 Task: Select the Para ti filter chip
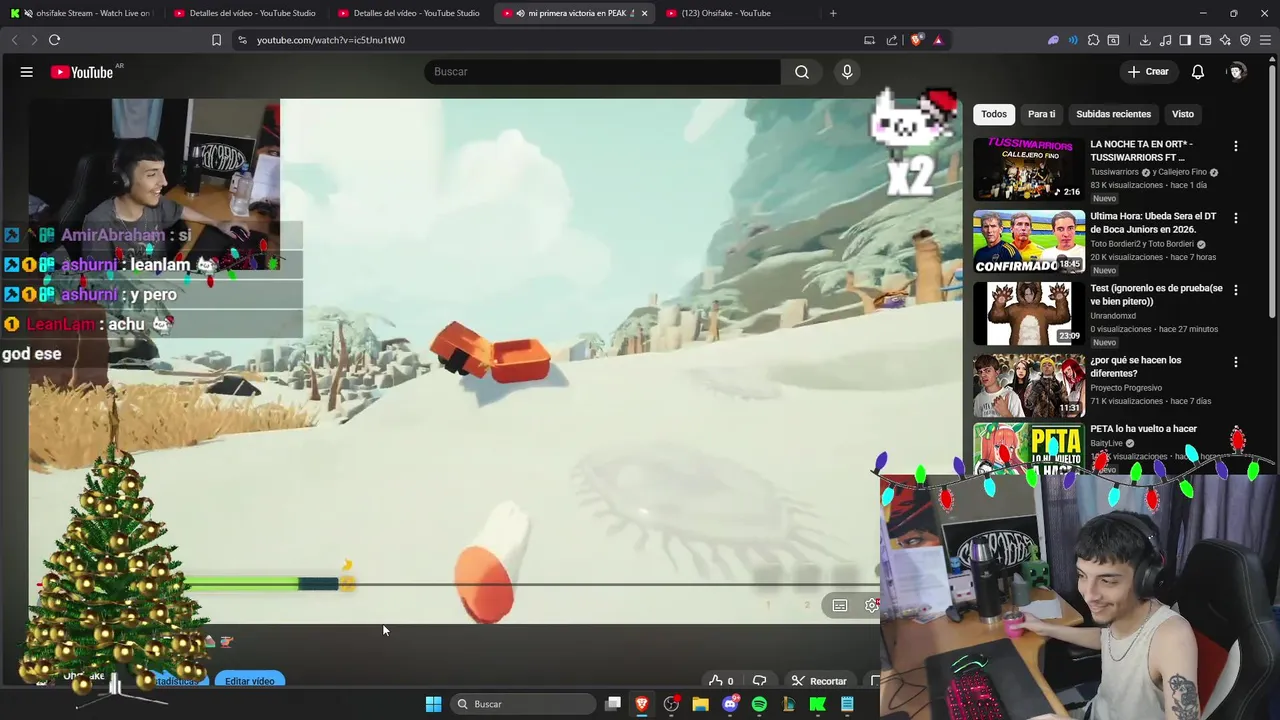pyautogui.click(x=1041, y=114)
